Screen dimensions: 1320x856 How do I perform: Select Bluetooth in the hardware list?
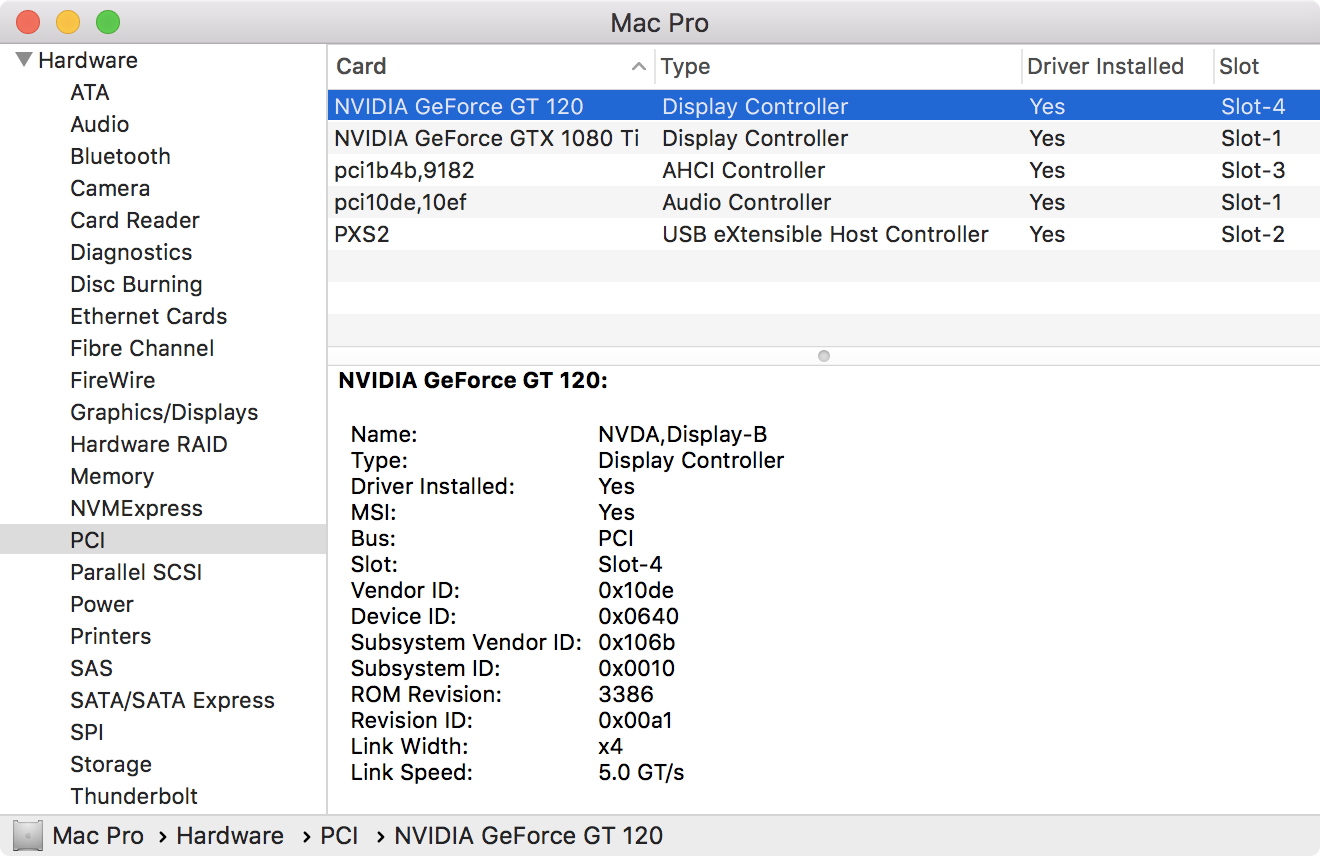pos(120,156)
